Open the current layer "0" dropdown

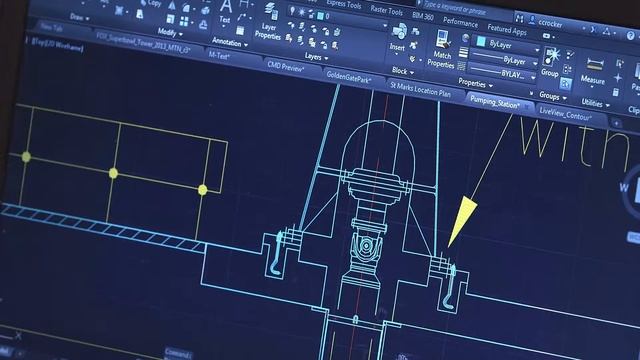pyautogui.click(x=384, y=25)
